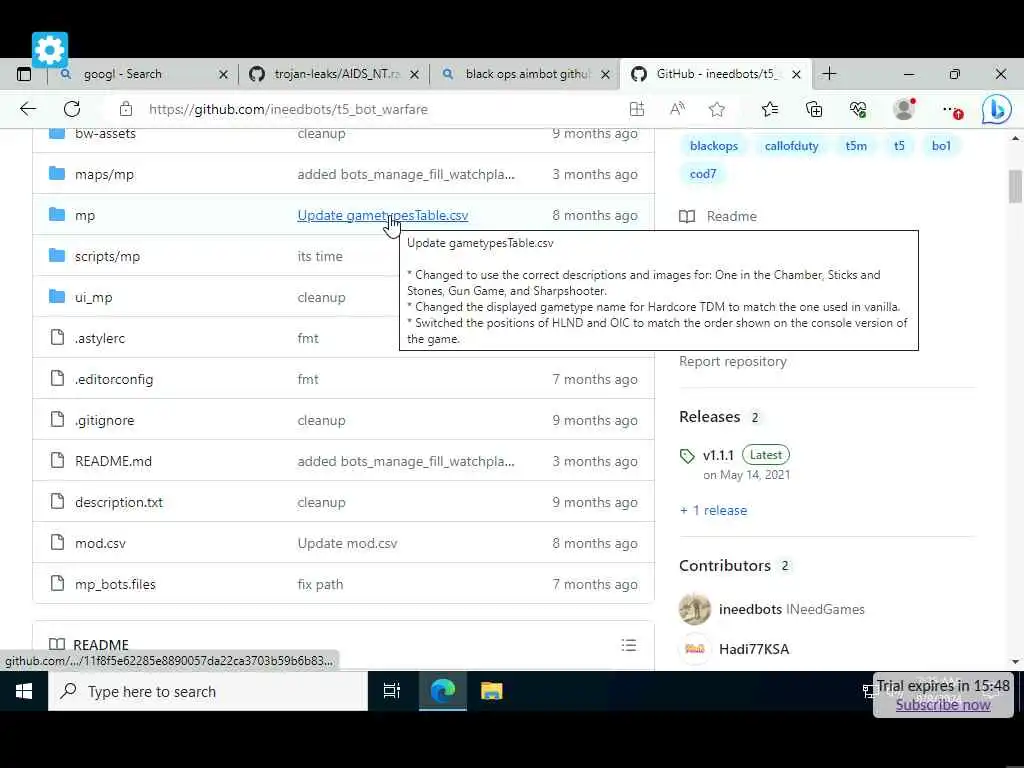Close the googl - Search tab

point(223,74)
